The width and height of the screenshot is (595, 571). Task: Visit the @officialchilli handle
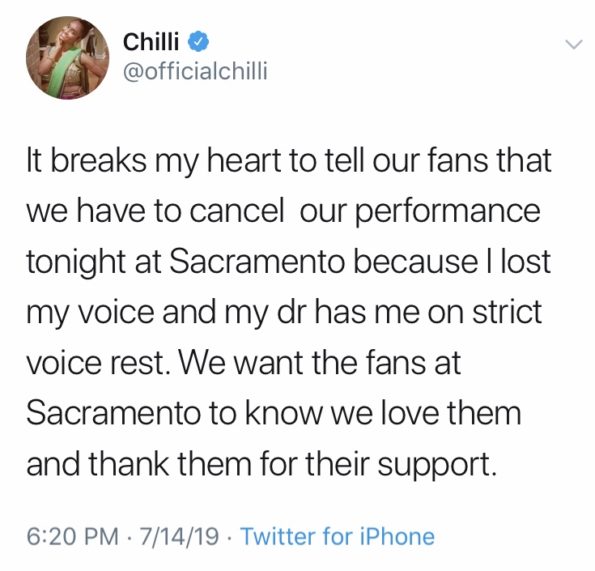tap(195, 71)
